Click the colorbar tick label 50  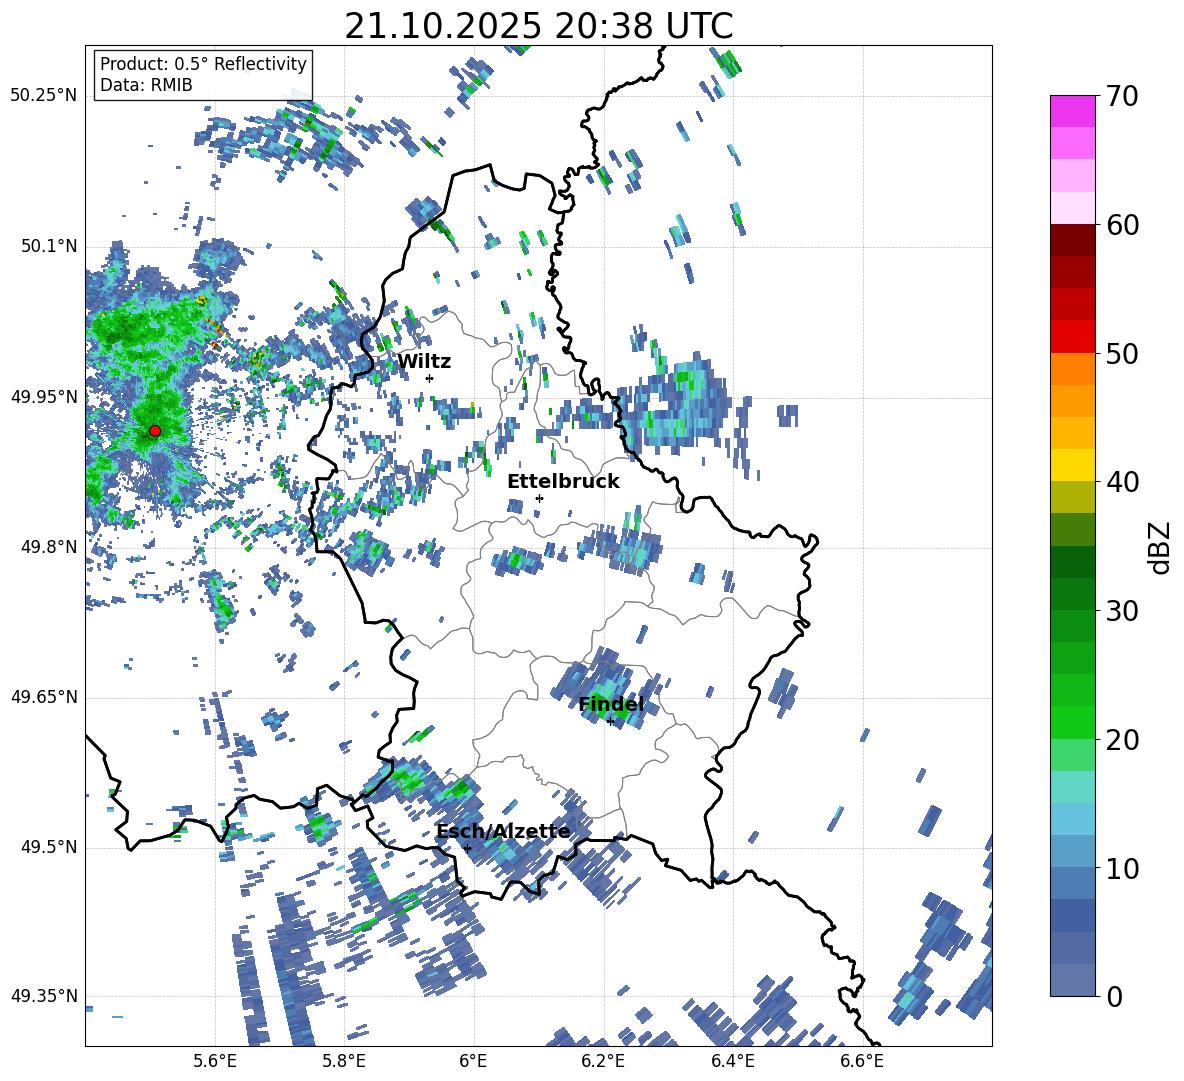point(1123,353)
